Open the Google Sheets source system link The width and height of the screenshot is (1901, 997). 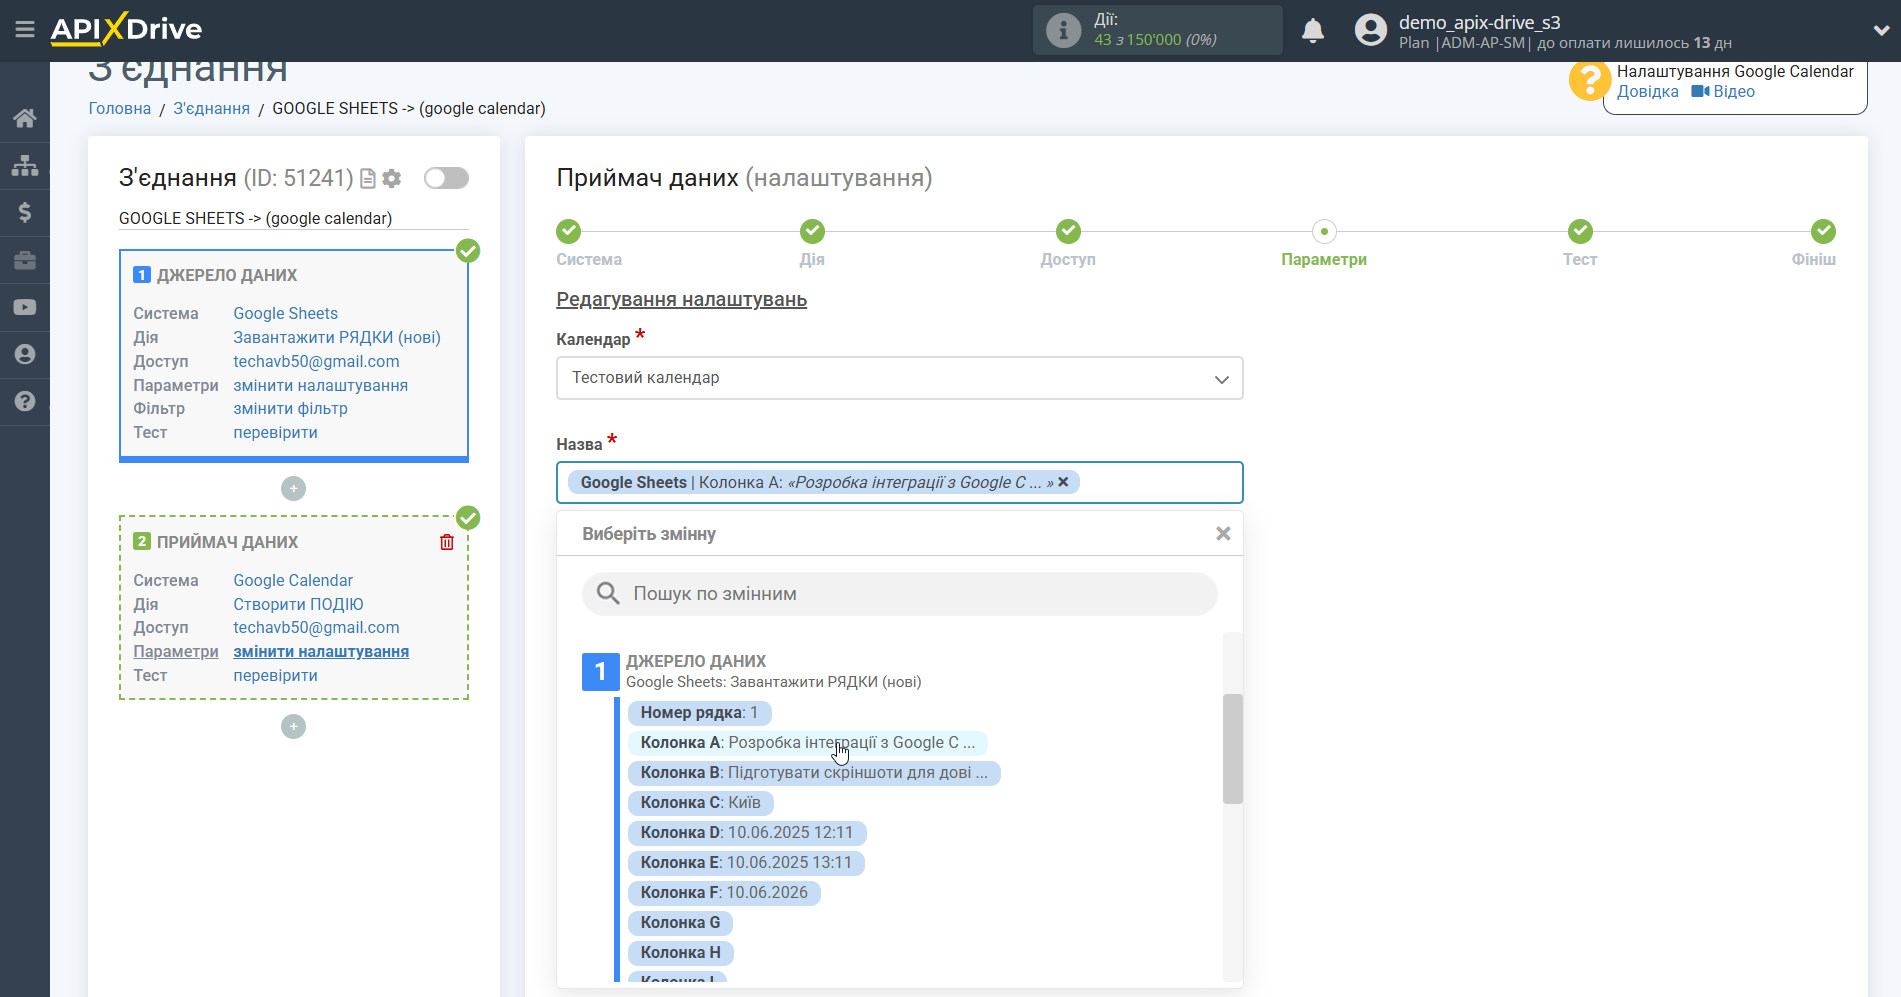click(x=286, y=313)
